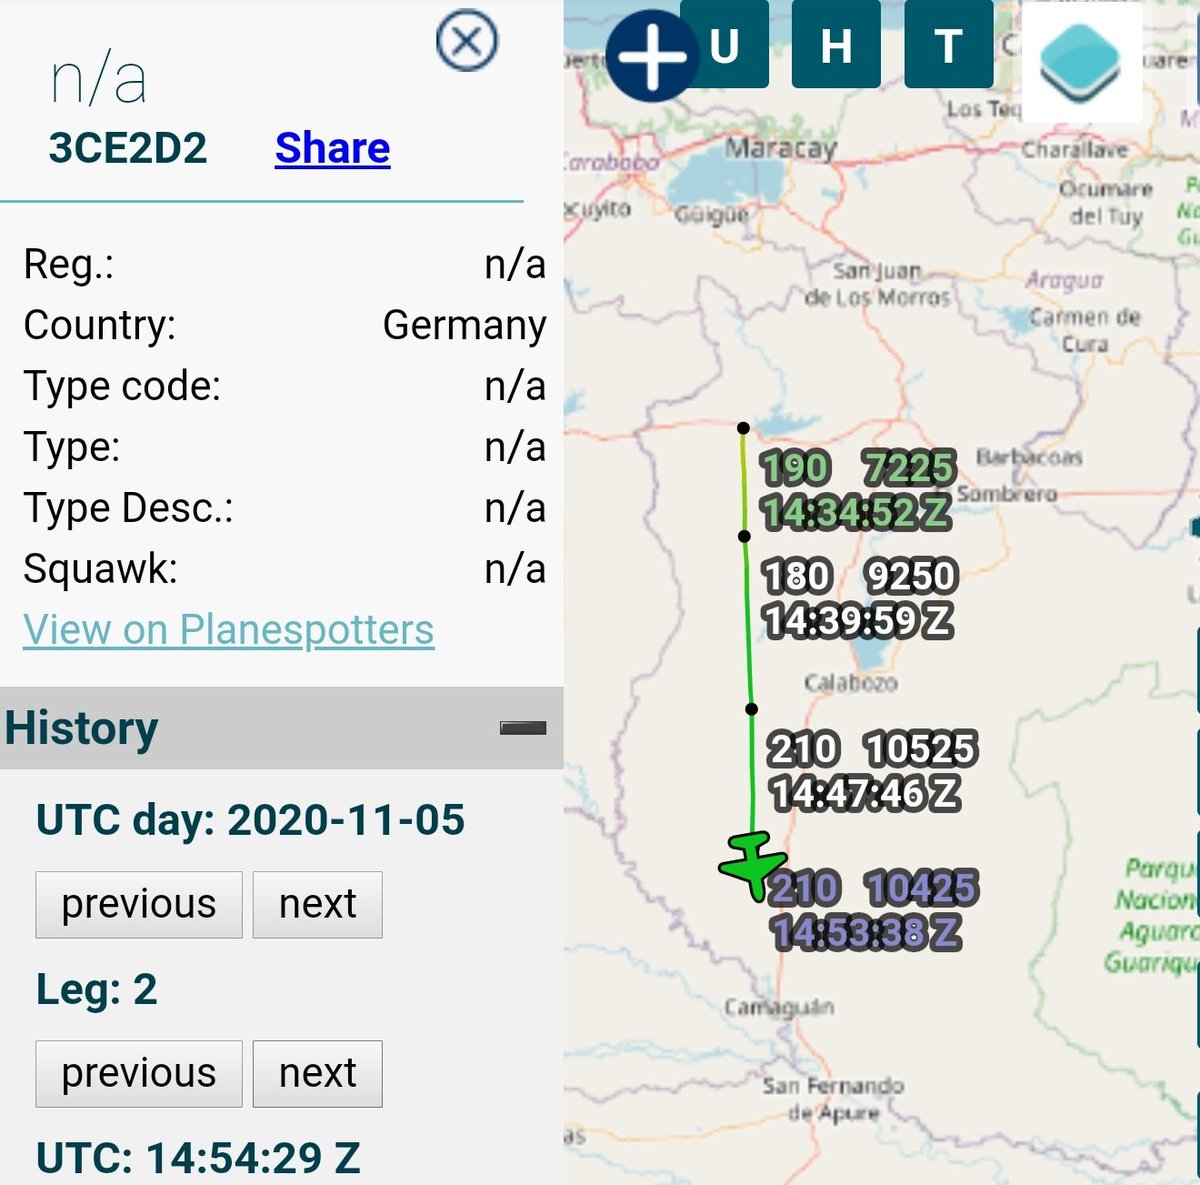1200x1185 pixels.
Task: Click the track label 14:39:59 Z
Action: (x=858, y=620)
